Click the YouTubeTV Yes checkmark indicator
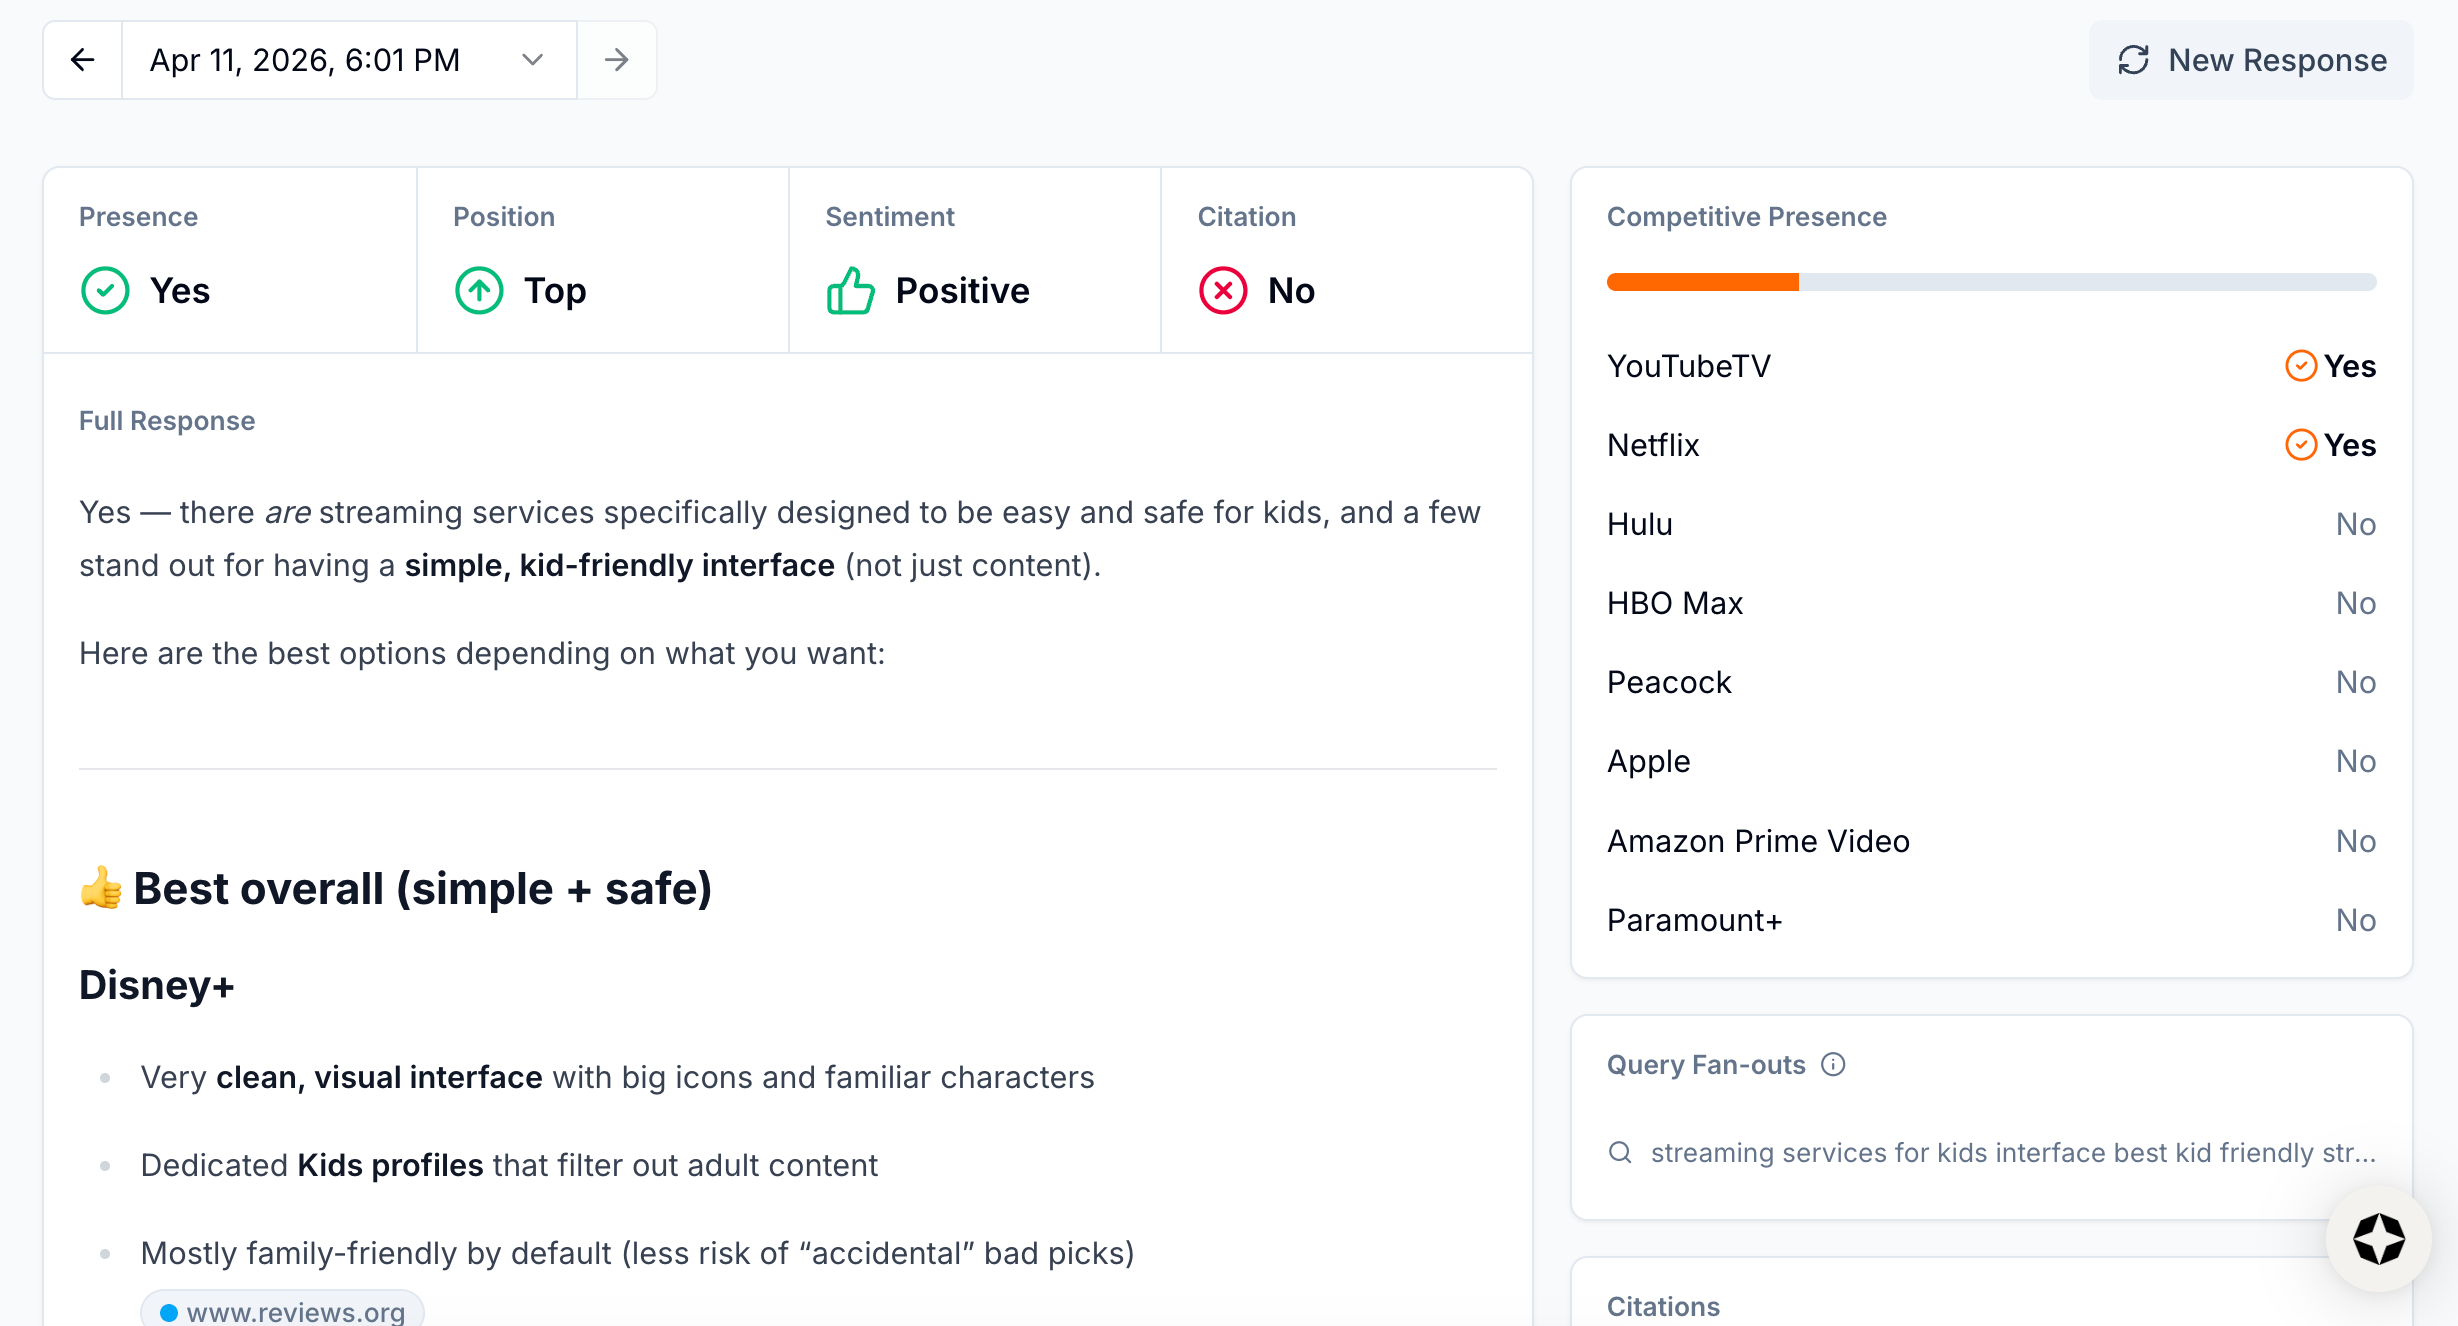Screen dimensions: 2458x1326 [x=2301, y=366]
